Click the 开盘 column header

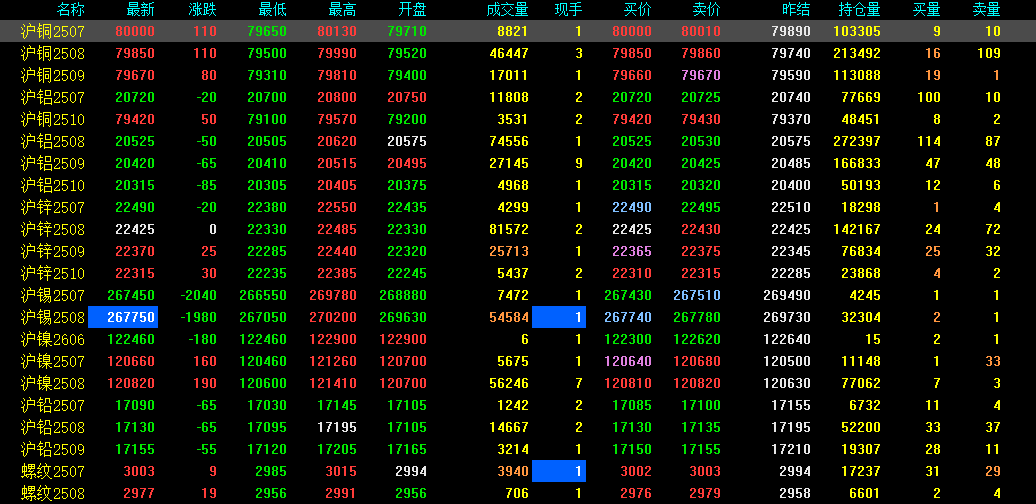click(412, 9)
